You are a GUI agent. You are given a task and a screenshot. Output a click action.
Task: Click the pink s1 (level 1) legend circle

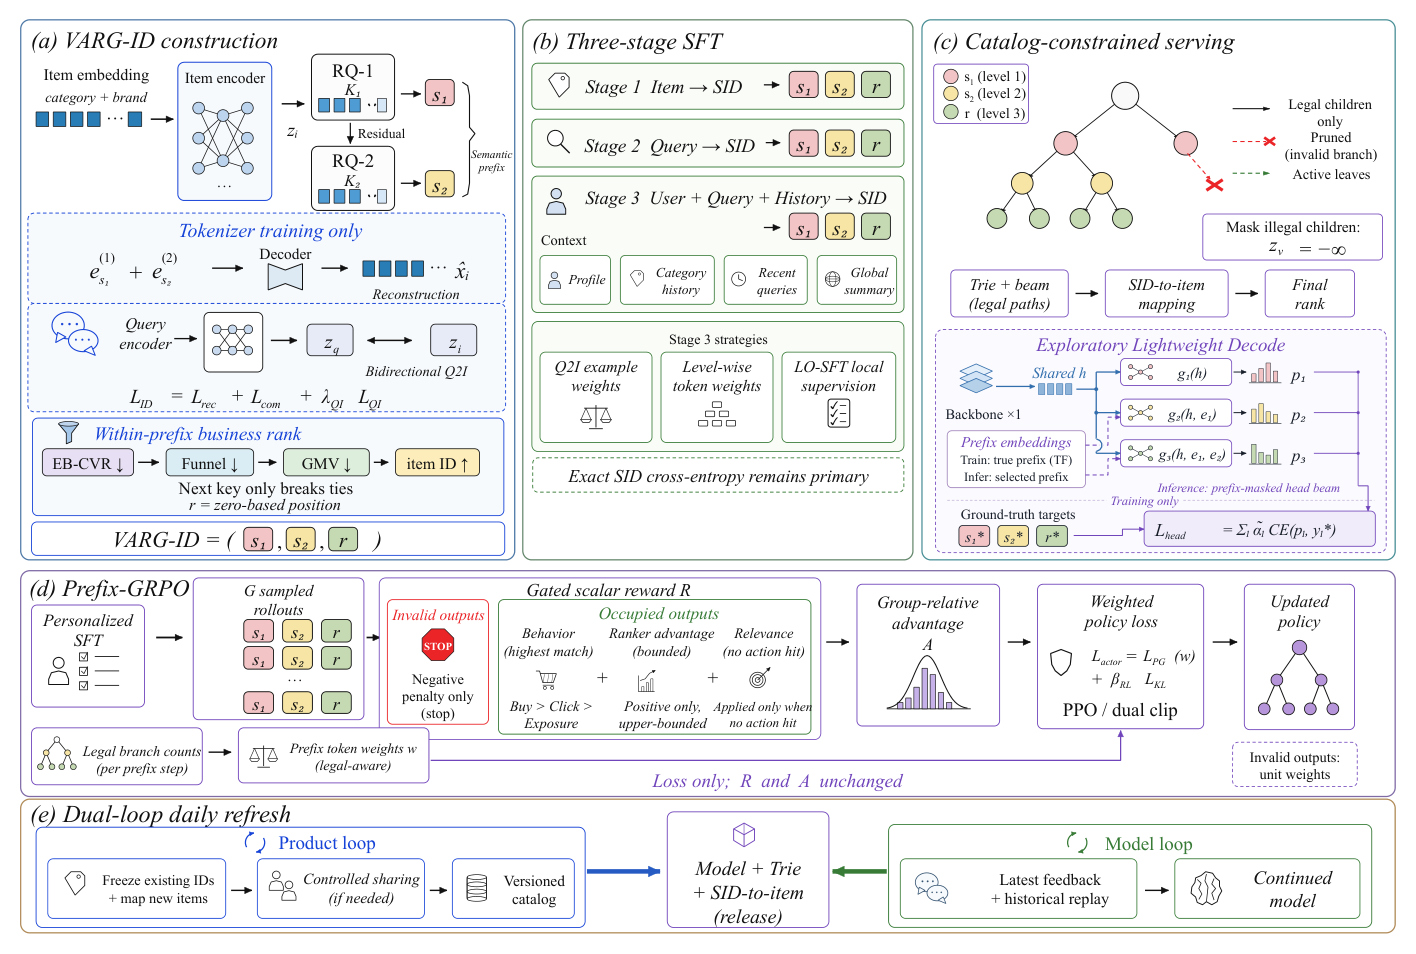point(951,76)
